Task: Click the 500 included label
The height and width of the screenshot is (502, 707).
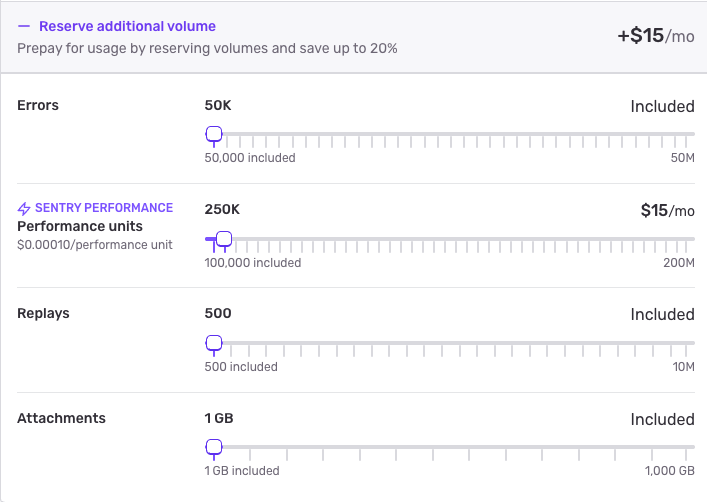Action: pos(241,367)
